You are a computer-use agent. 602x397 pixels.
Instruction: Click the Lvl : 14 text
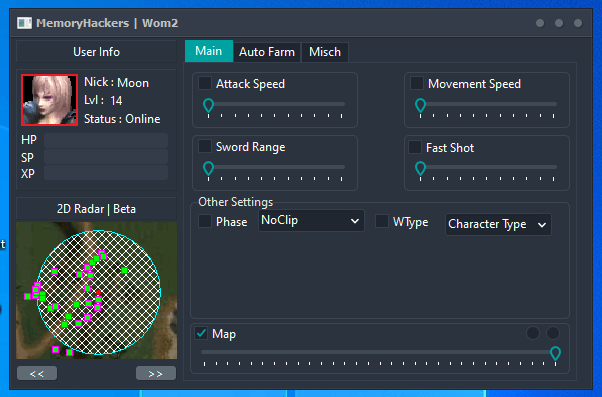click(x=103, y=100)
